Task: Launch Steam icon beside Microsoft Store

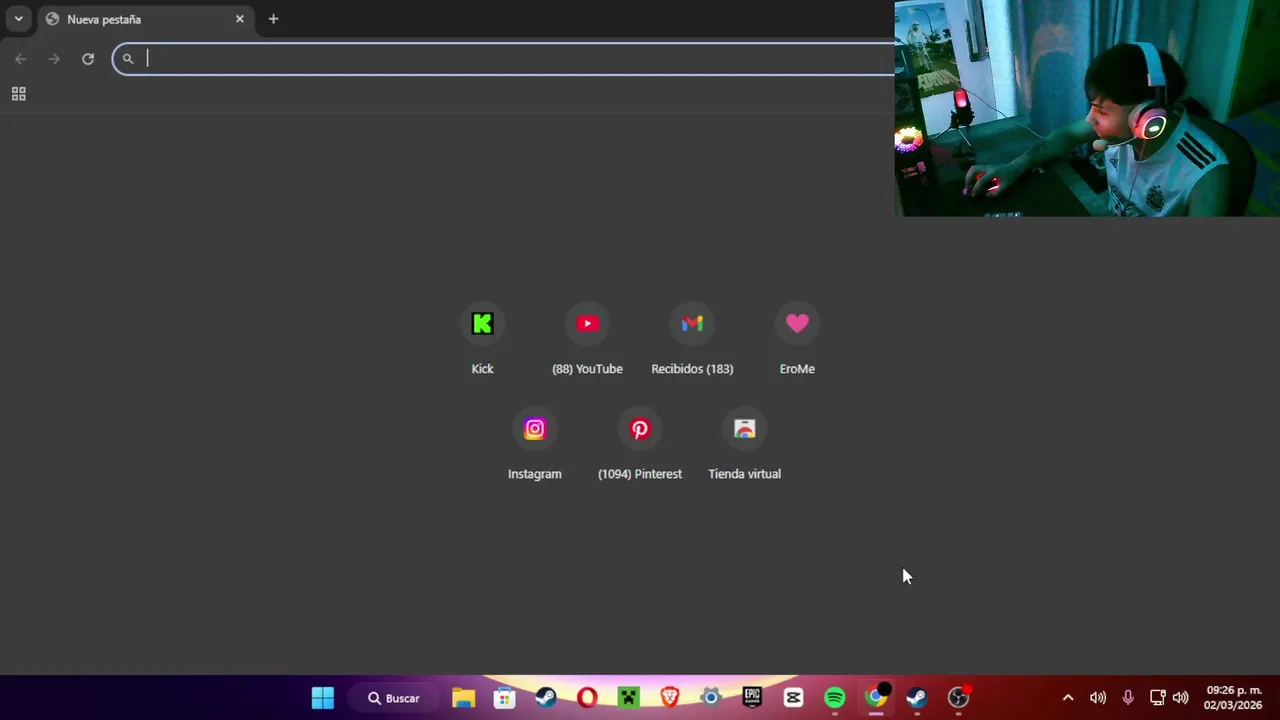Action: [x=546, y=698]
